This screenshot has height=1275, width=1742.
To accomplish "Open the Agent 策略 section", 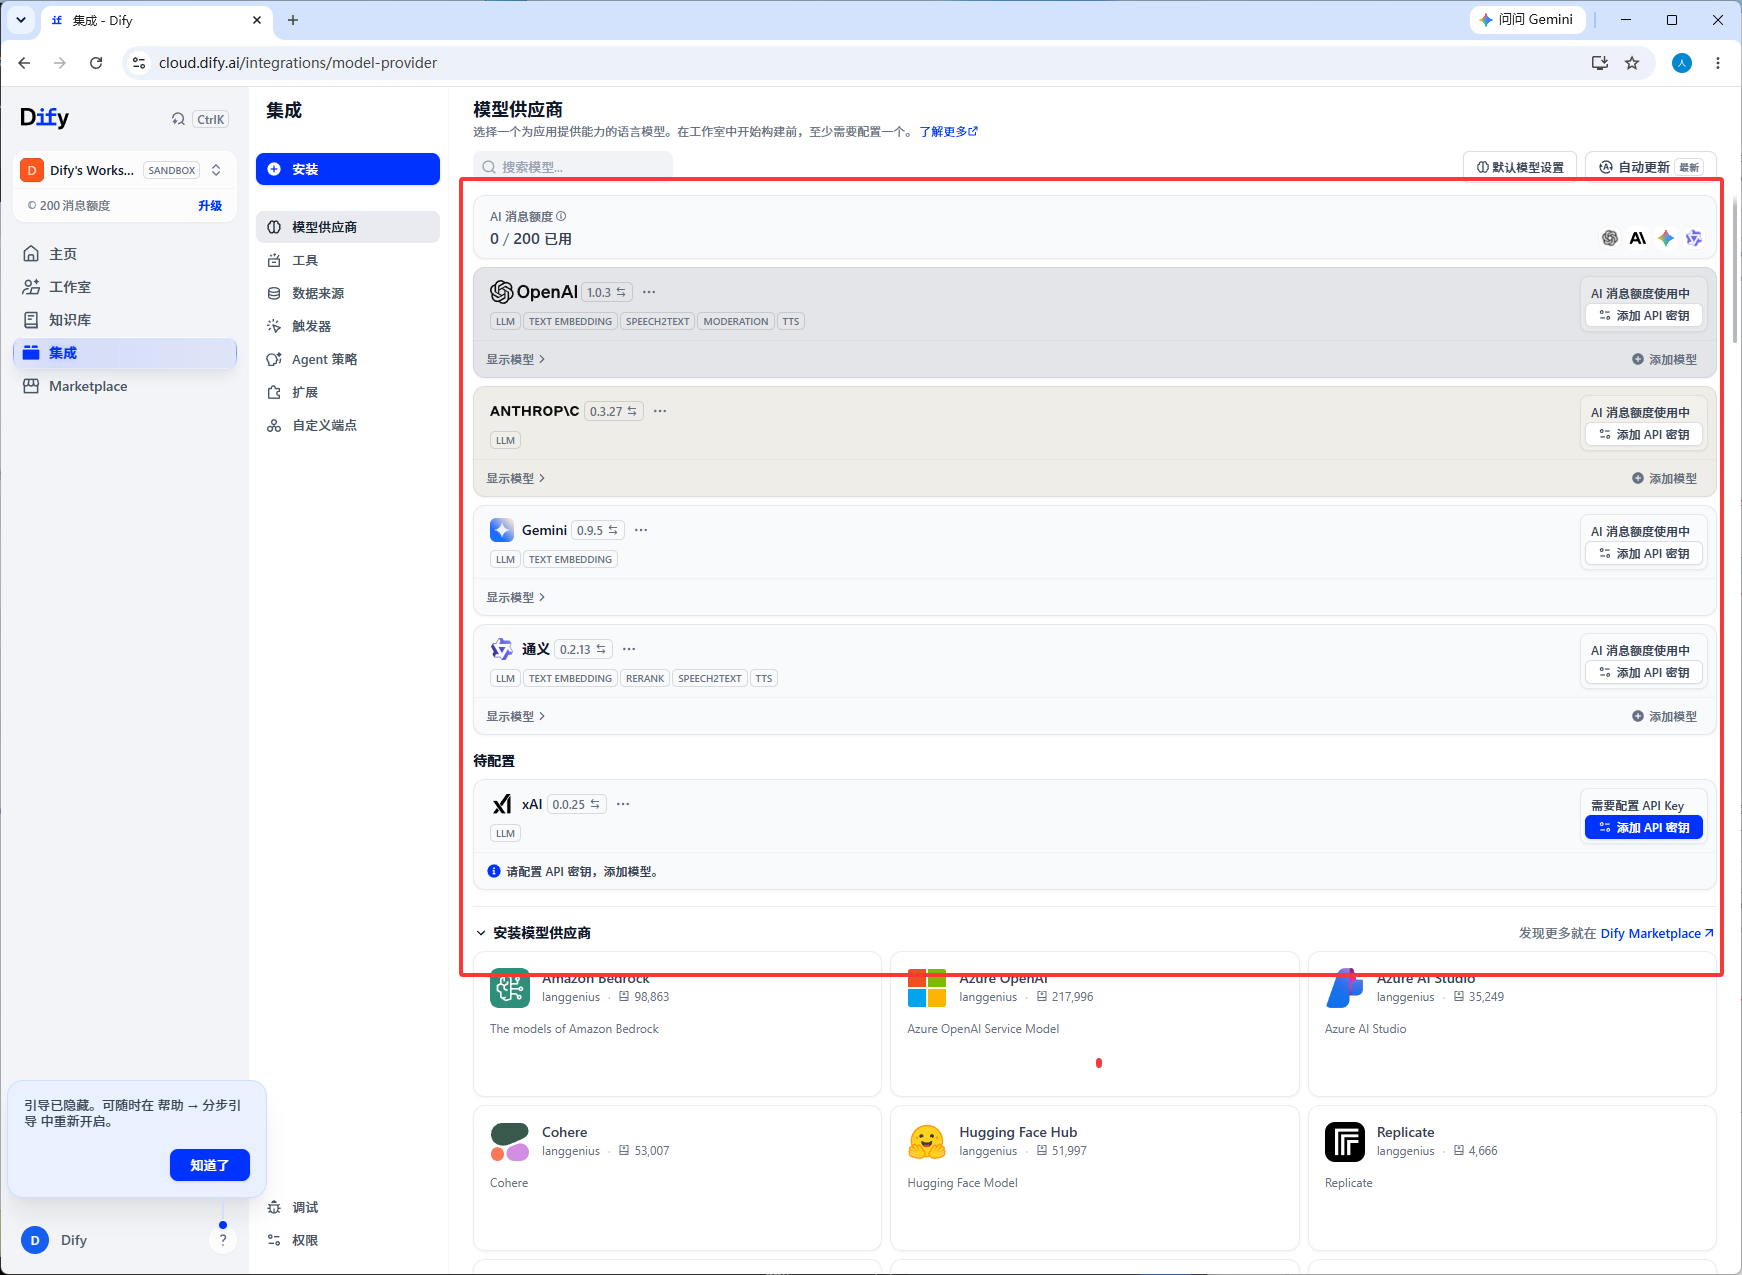I will [348, 359].
